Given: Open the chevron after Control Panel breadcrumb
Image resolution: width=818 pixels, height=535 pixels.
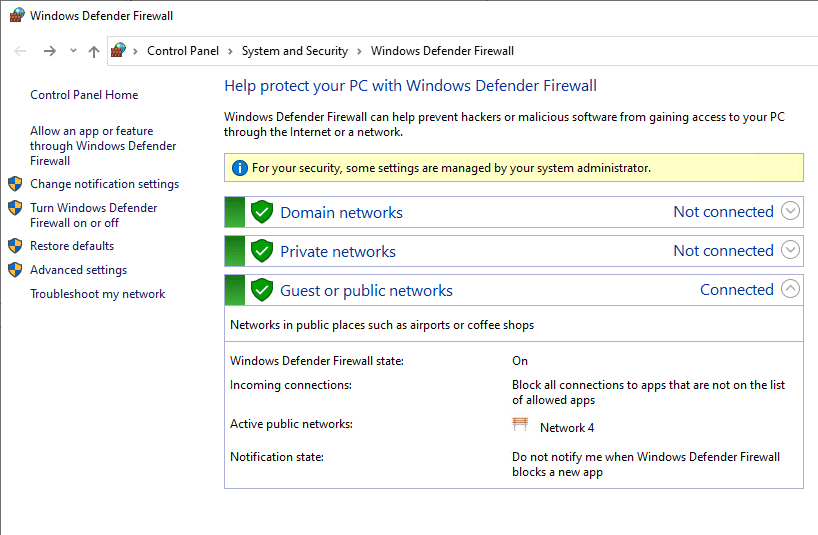Looking at the screenshot, I should (x=230, y=51).
